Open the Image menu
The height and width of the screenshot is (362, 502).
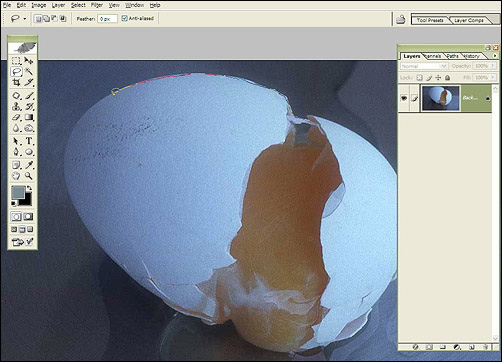coord(39,5)
